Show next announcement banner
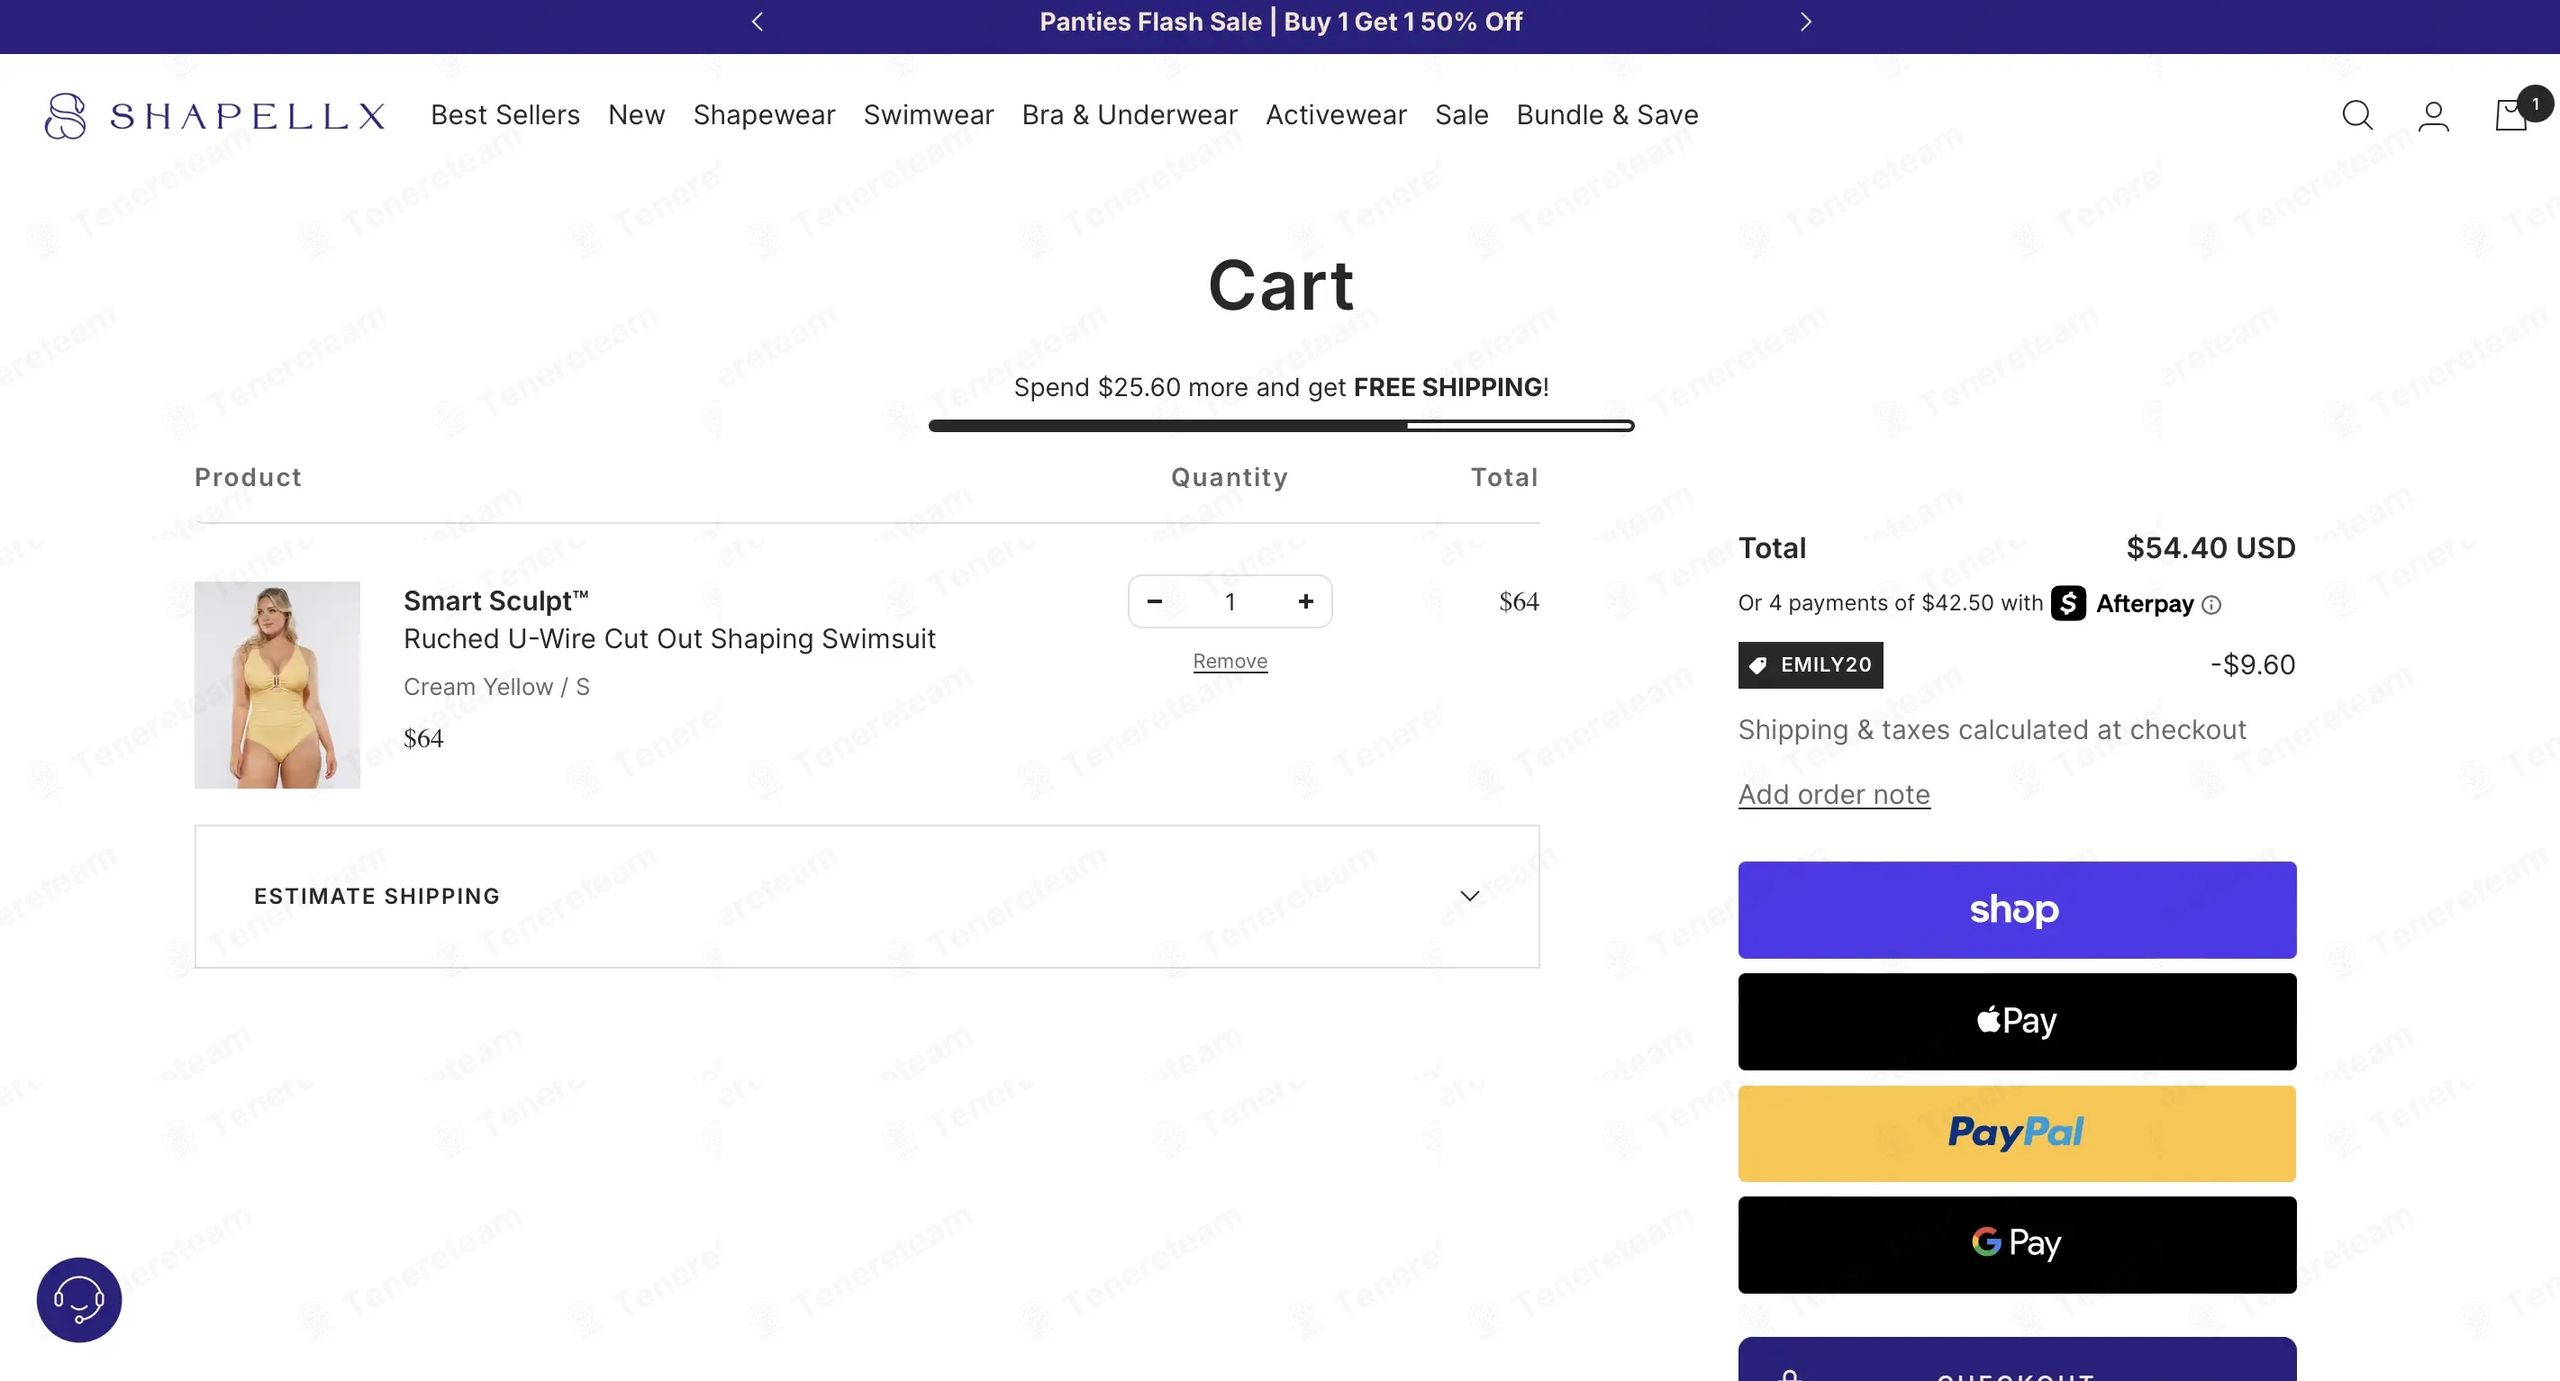This screenshot has height=1381, width=2560. tap(1805, 22)
